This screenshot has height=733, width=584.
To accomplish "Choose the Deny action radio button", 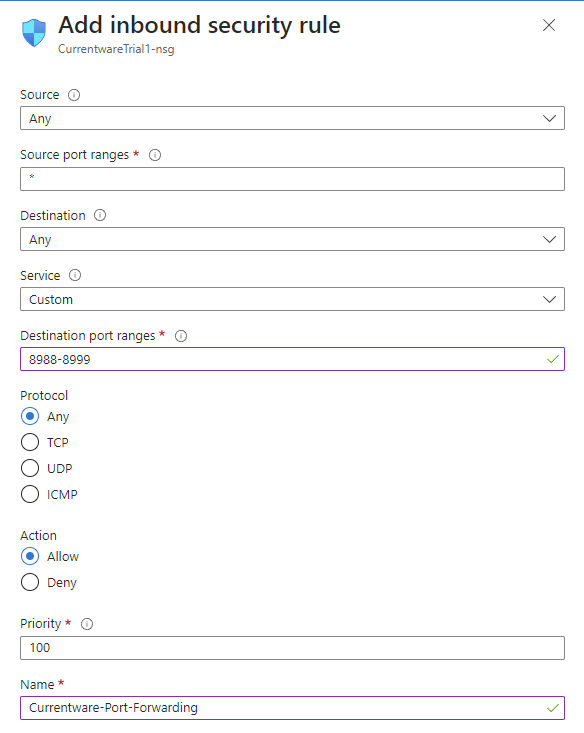I will tap(30, 582).
